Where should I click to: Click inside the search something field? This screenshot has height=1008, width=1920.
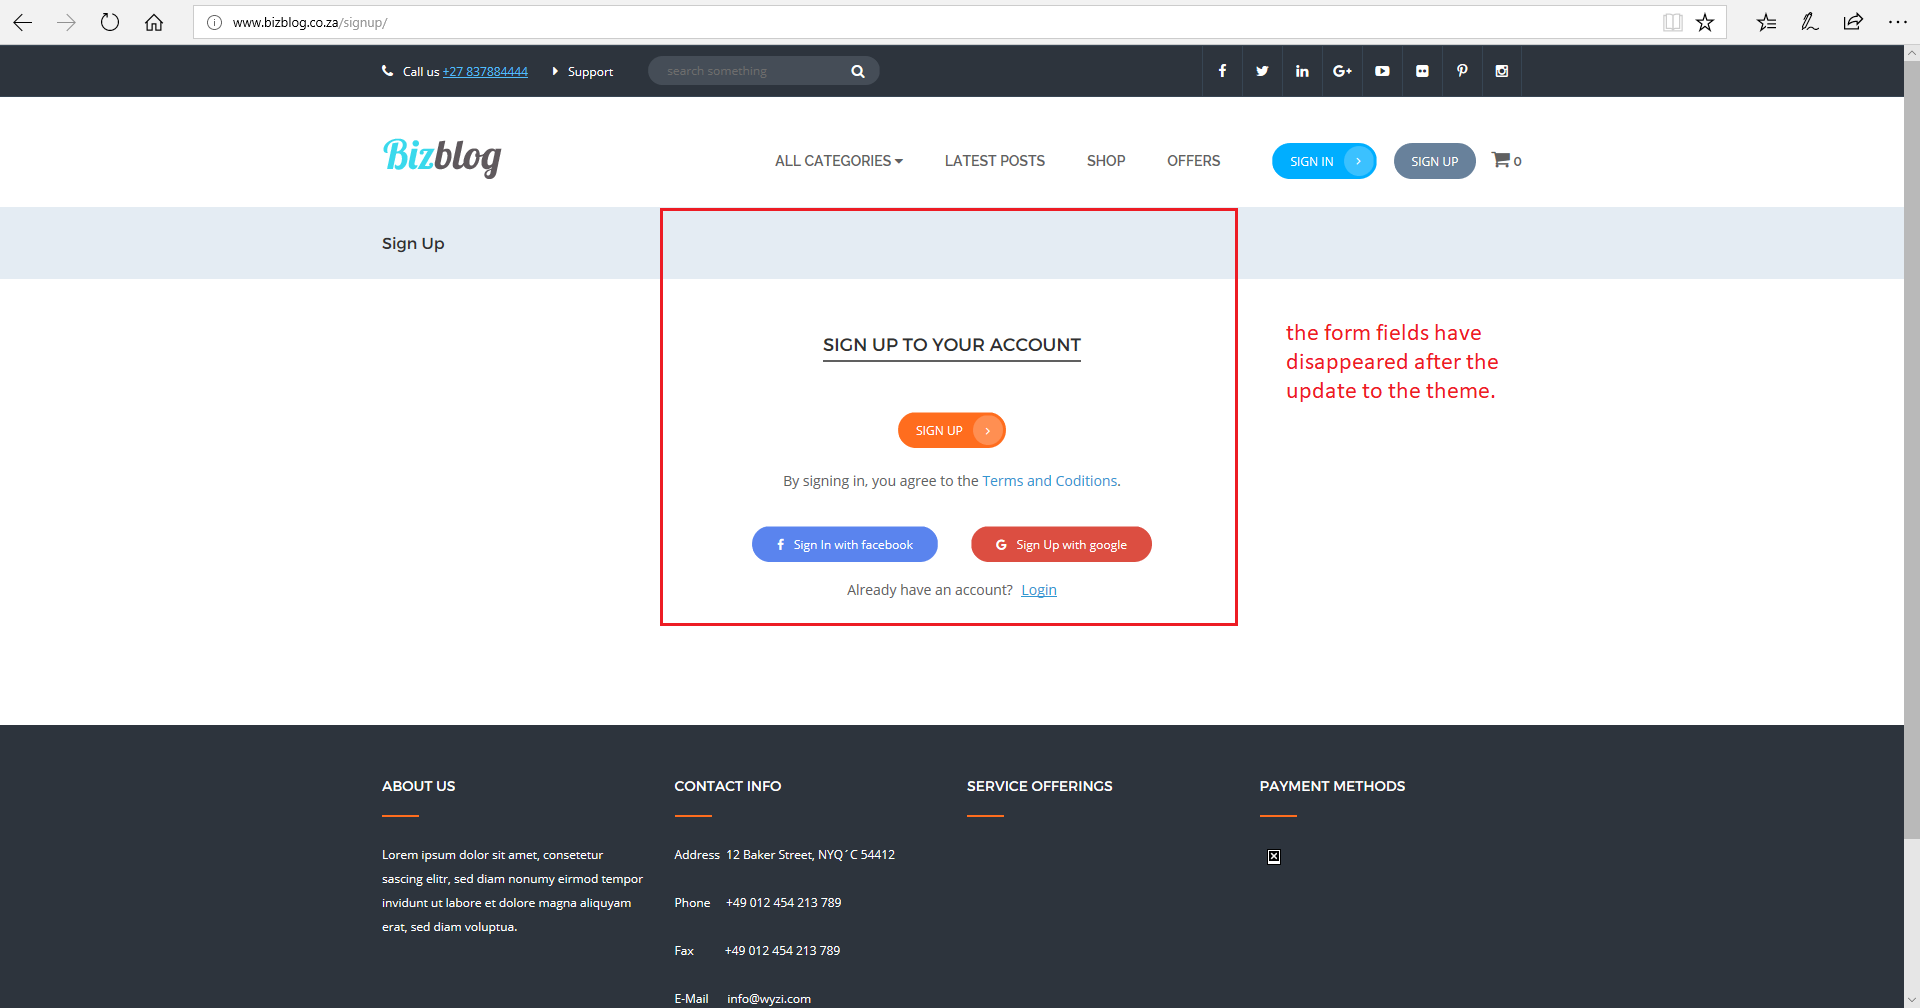point(750,70)
